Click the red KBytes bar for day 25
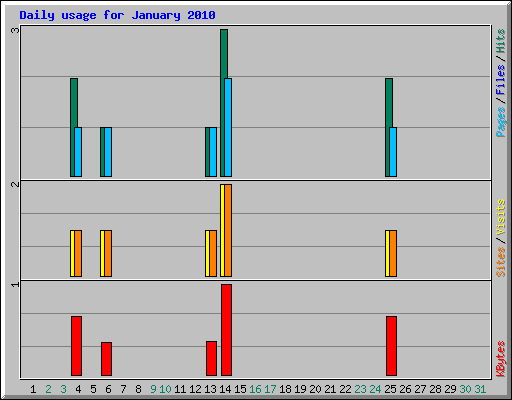 point(391,346)
